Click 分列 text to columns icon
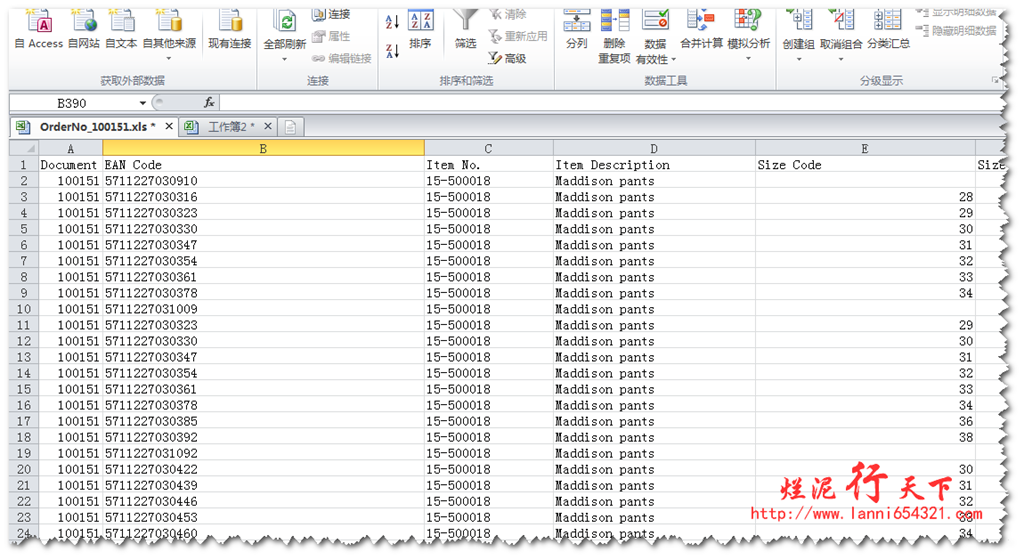1024x560 pixels. 577,27
